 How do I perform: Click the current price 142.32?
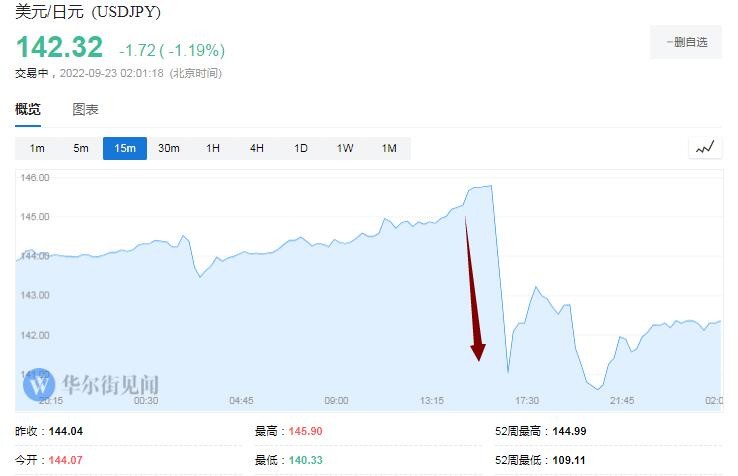click(x=59, y=47)
